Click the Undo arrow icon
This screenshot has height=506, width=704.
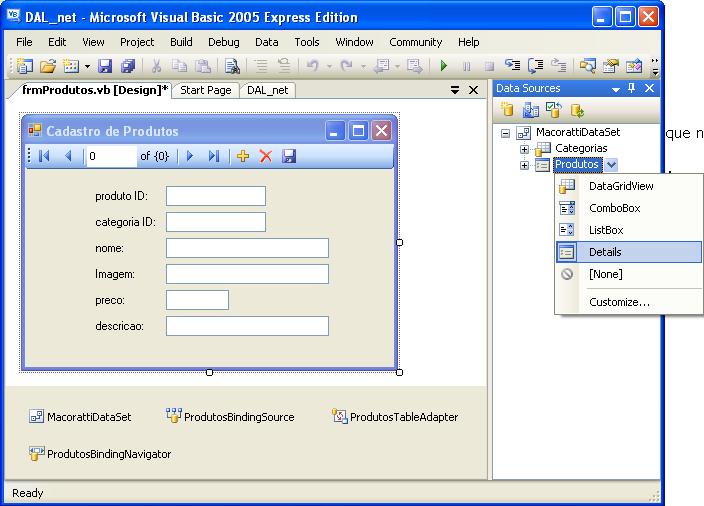click(312, 66)
